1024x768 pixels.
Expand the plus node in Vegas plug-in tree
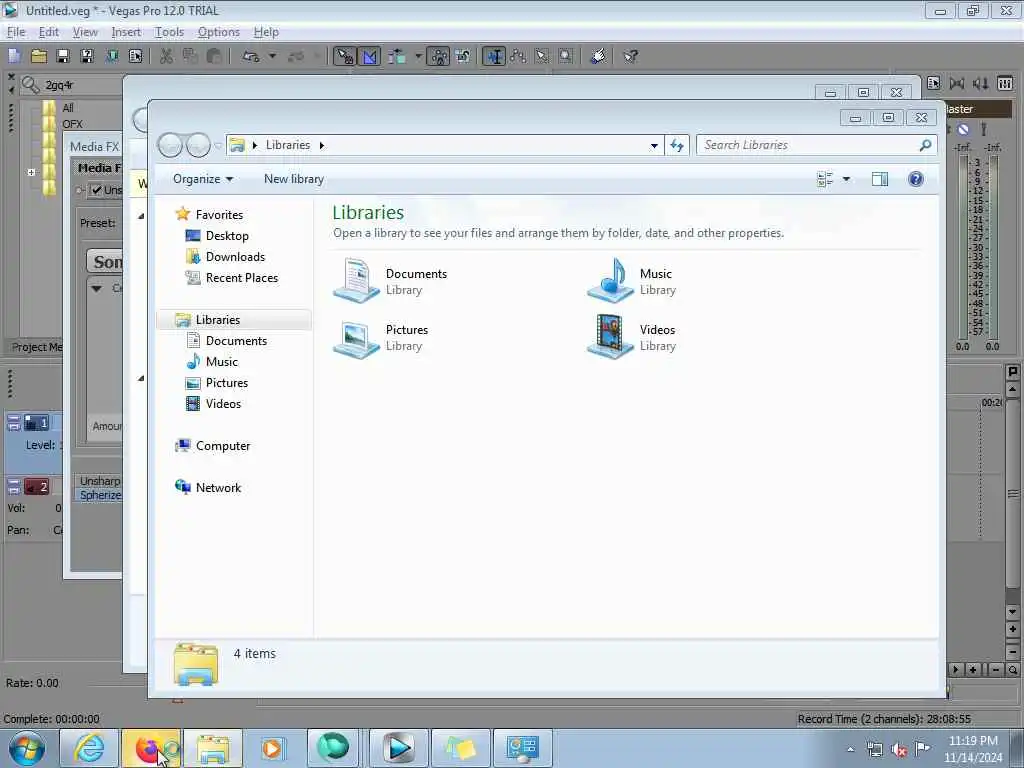pos(31,172)
